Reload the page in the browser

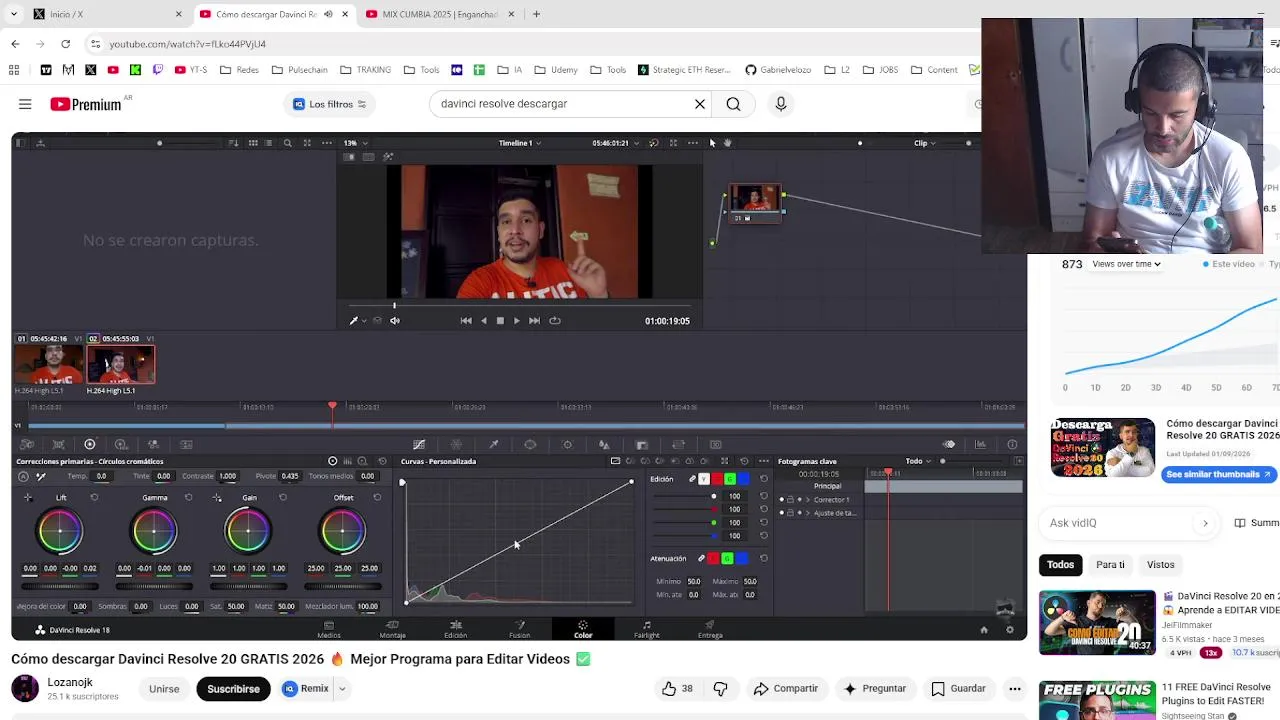pos(65,44)
